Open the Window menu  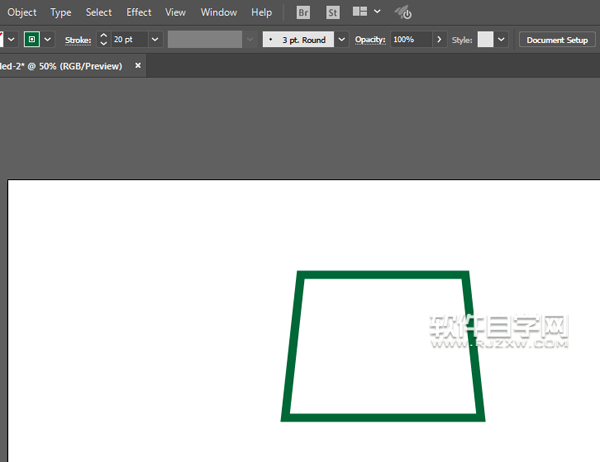(219, 13)
